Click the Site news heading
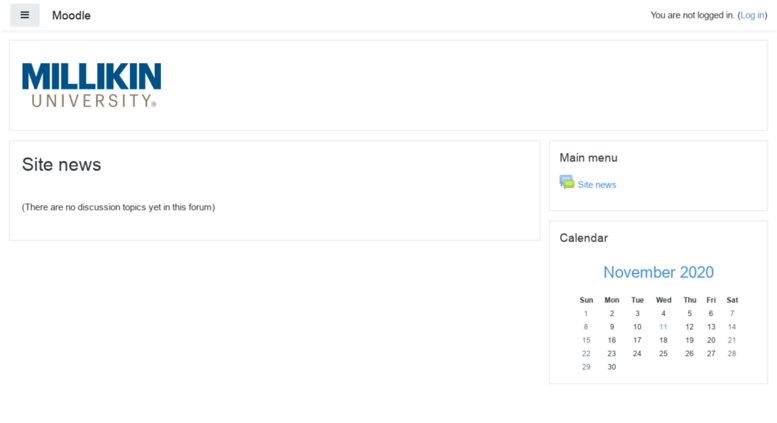777x423 pixels. coord(61,164)
